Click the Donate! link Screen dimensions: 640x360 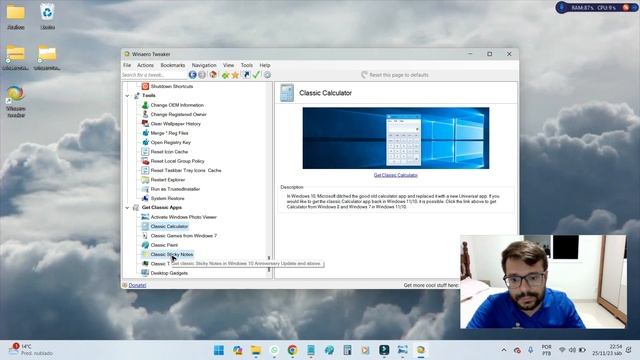point(137,285)
